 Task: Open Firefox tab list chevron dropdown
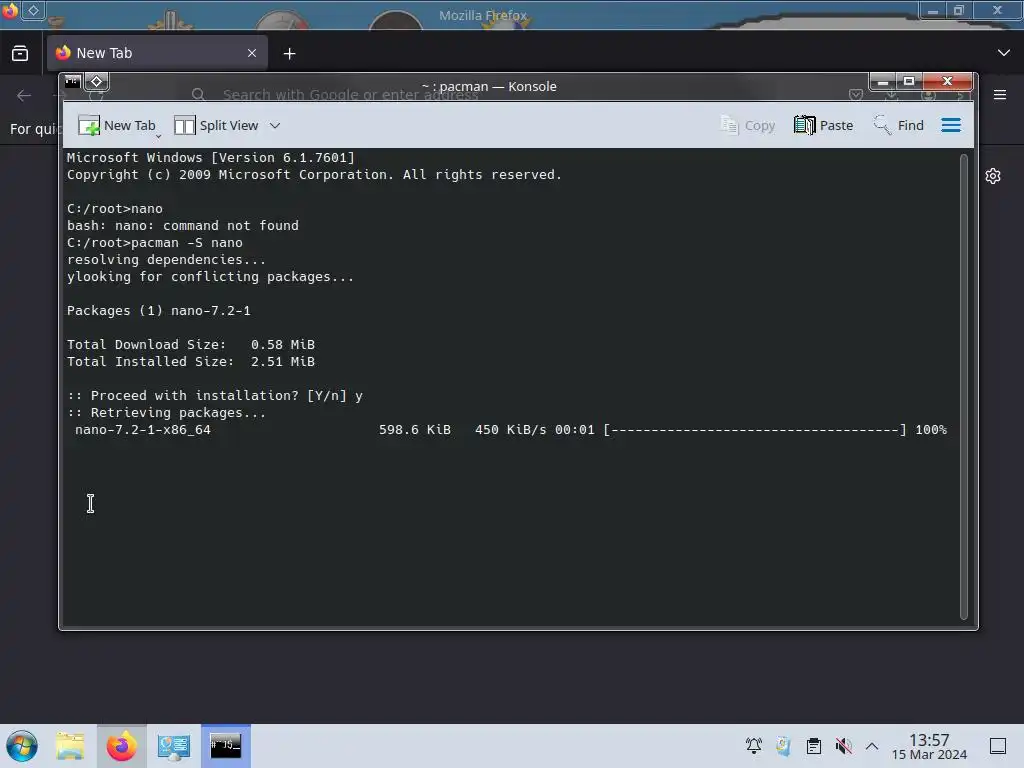click(1004, 53)
